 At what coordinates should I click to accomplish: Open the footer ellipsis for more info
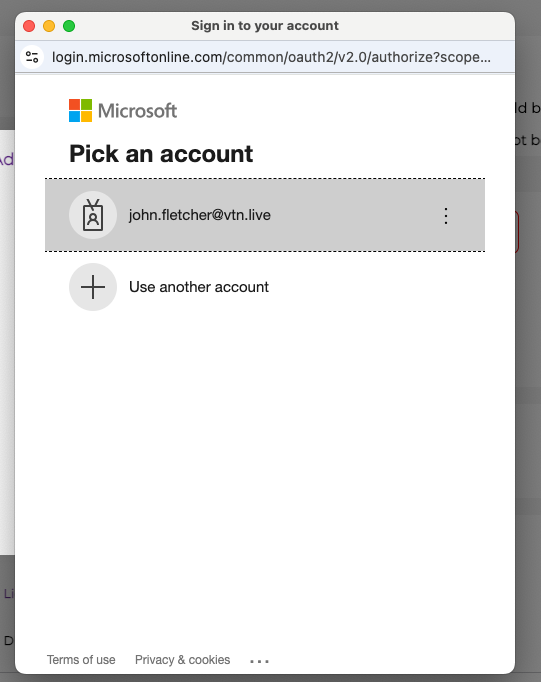[260, 661]
